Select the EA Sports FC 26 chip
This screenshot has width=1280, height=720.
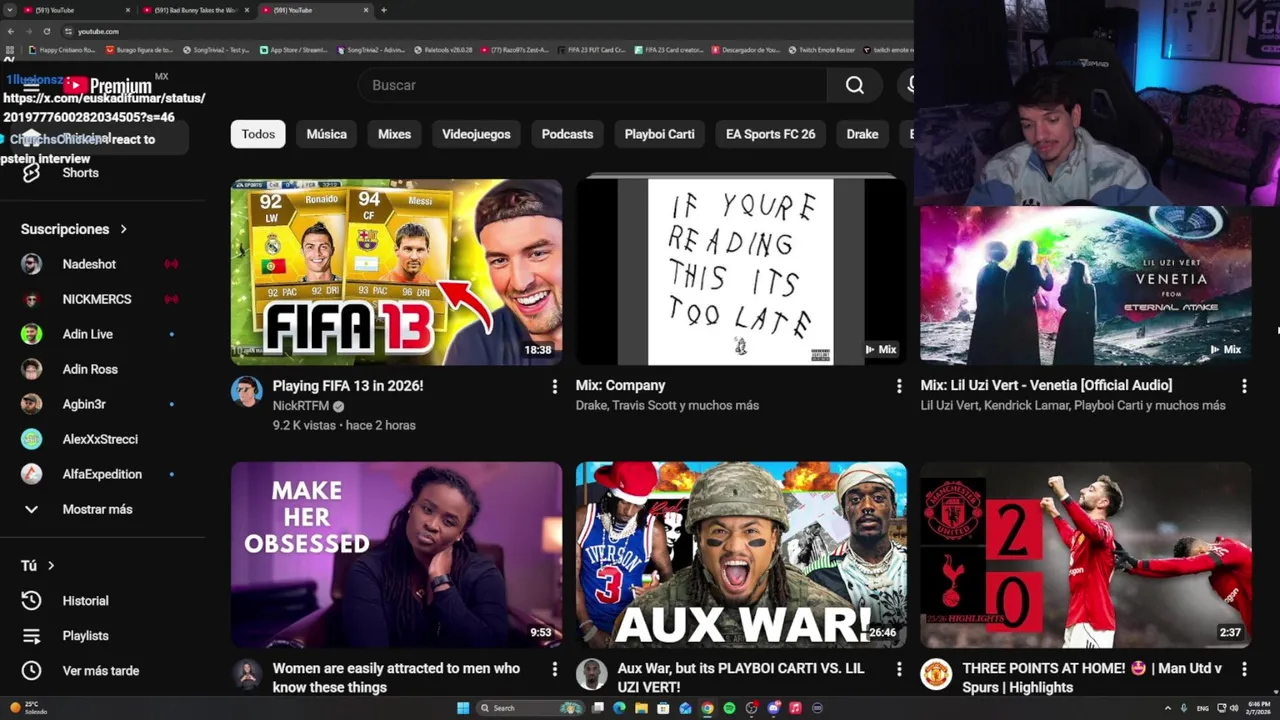pos(770,134)
